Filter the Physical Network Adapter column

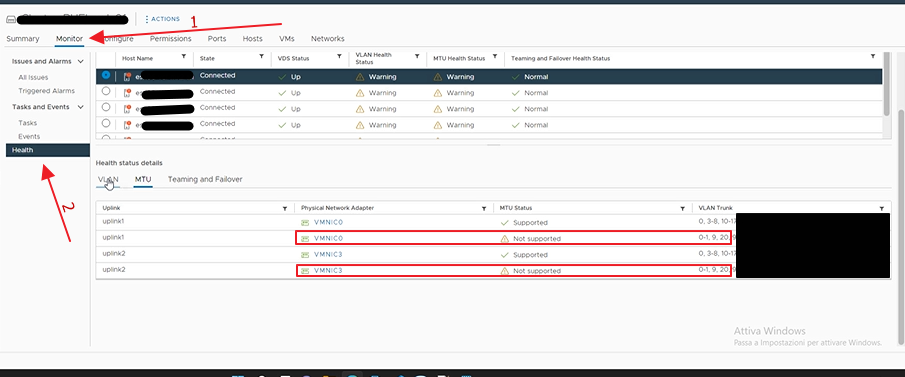point(484,208)
